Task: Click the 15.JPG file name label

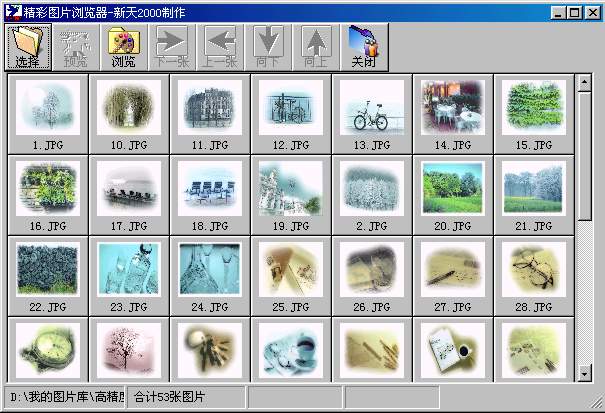Action: pyautogui.click(x=534, y=145)
